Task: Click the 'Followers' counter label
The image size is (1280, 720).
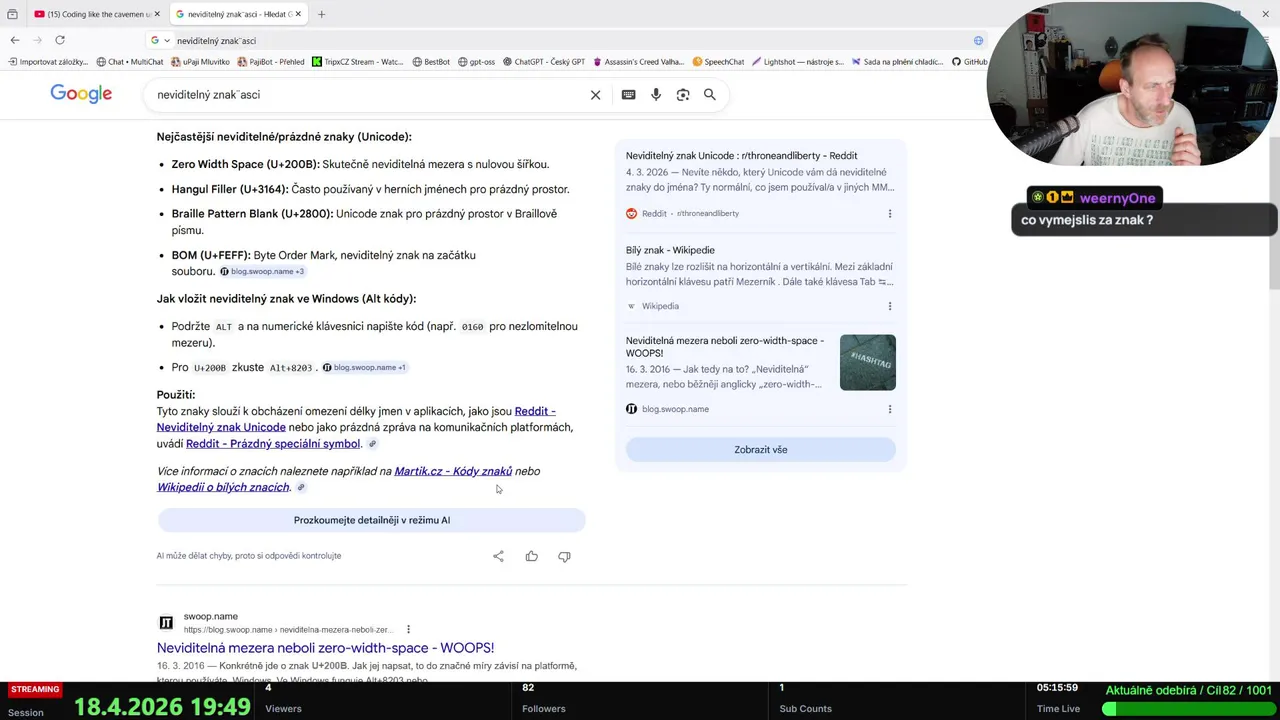Action: point(544,709)
